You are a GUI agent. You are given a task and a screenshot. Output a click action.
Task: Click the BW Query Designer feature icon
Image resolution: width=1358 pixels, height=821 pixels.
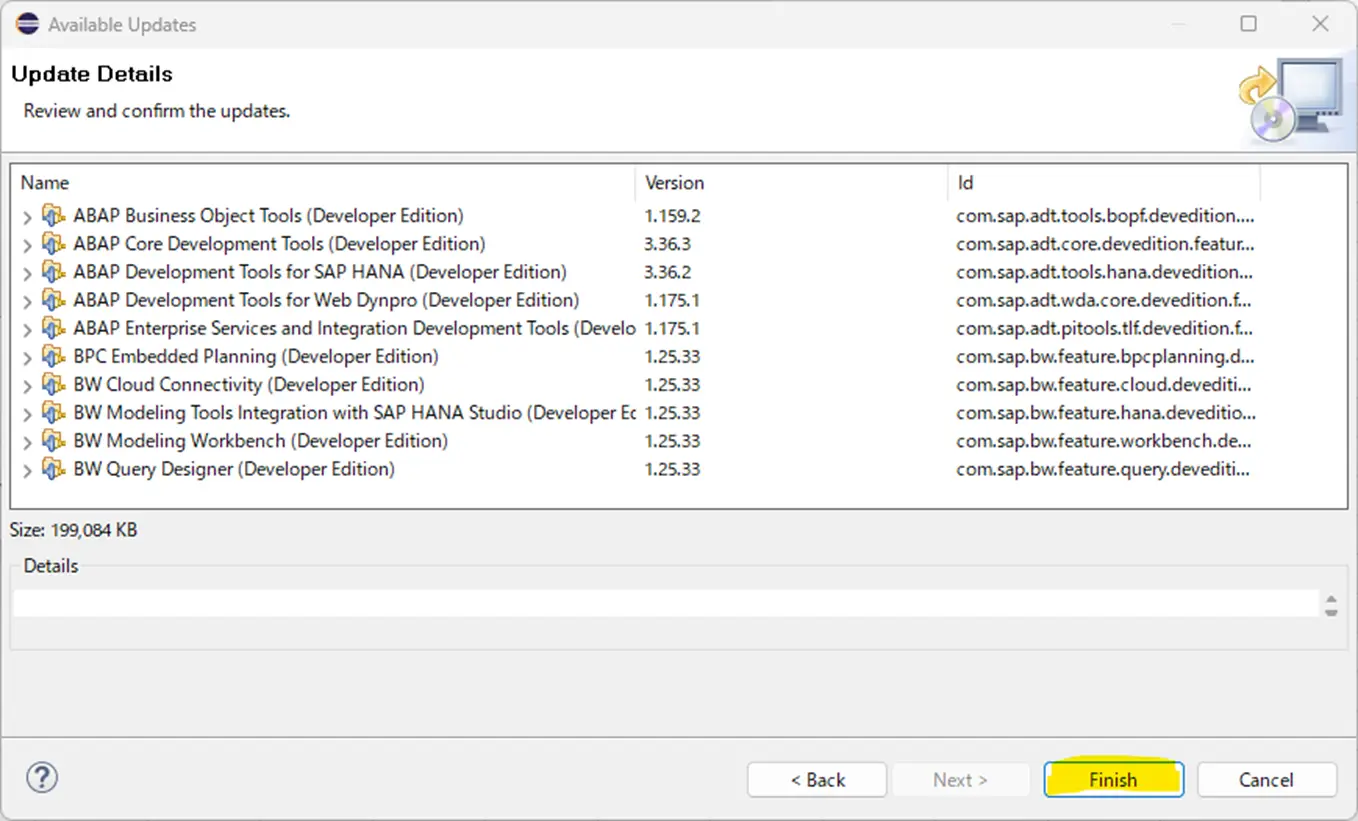[x=53, y=468]
